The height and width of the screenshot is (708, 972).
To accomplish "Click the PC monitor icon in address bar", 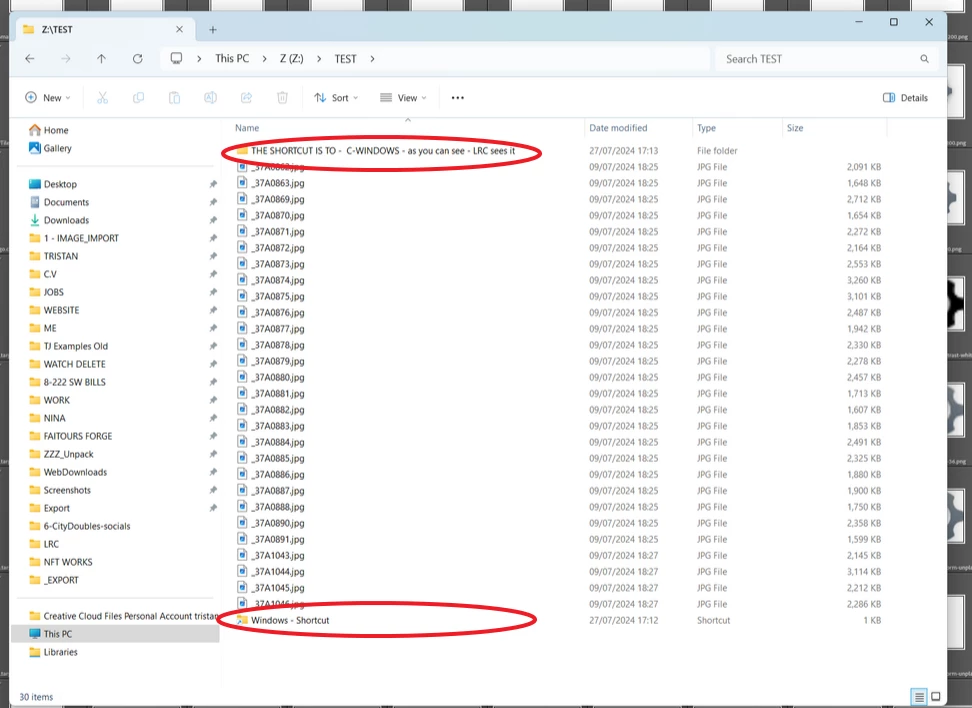I will (177, 58).
